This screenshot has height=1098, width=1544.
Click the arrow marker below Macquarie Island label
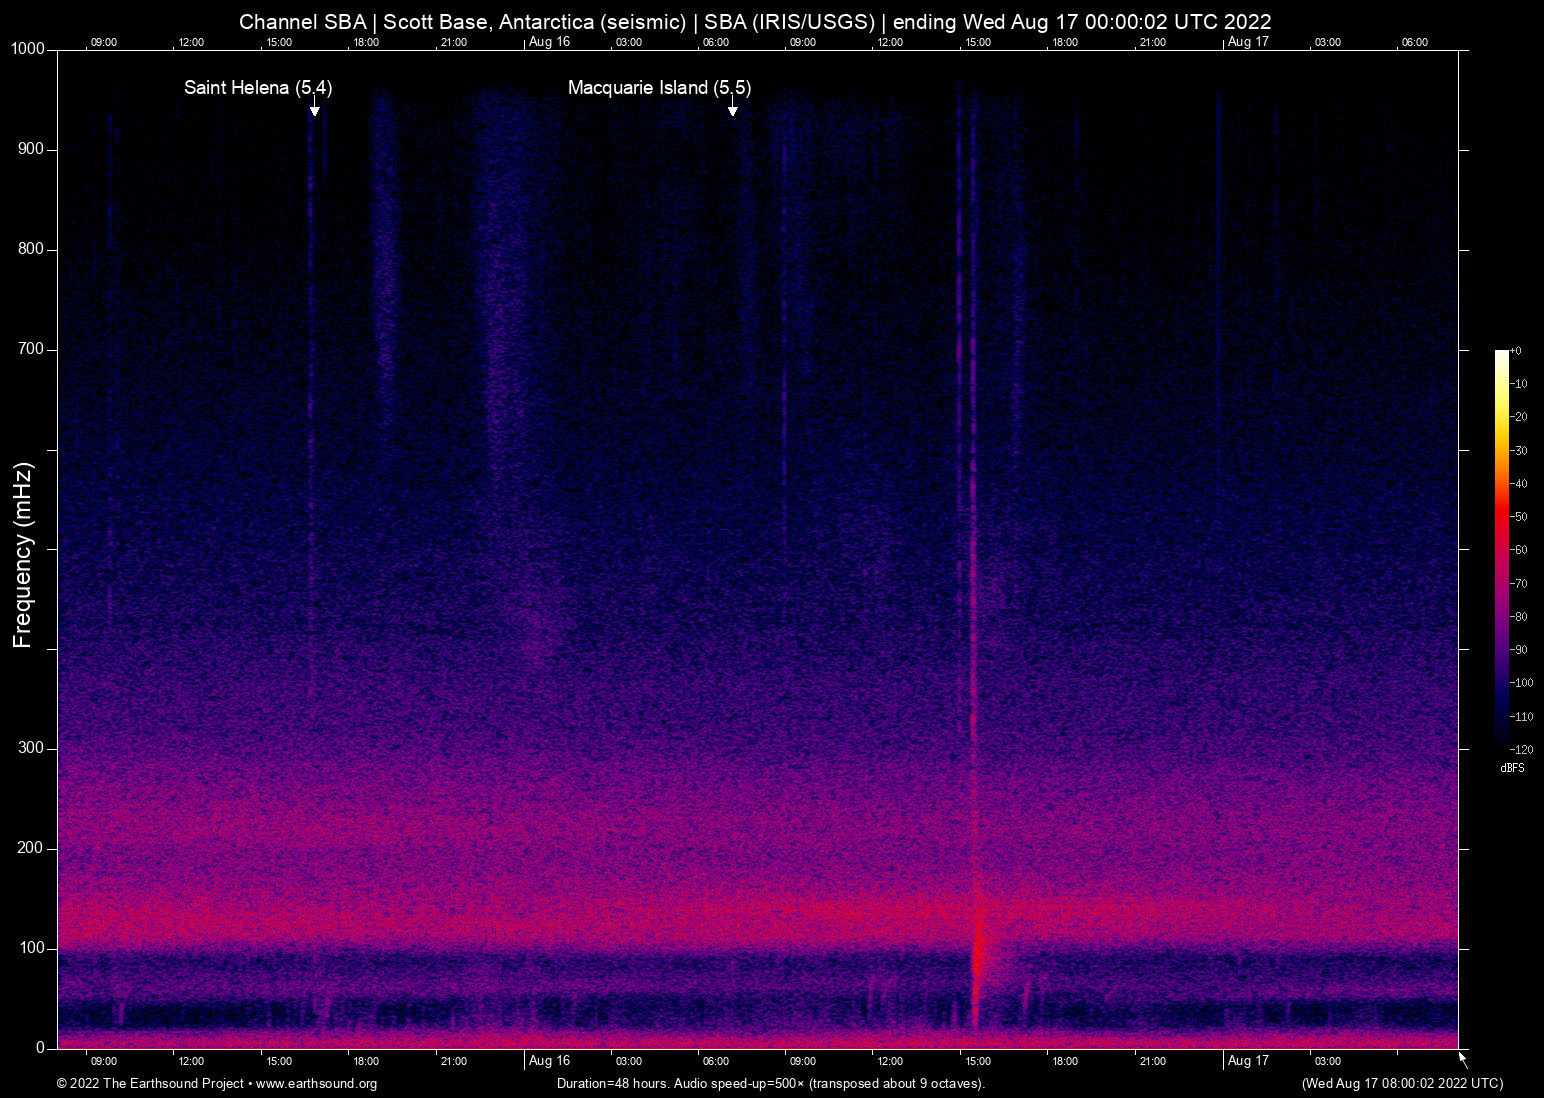(732, 107)
